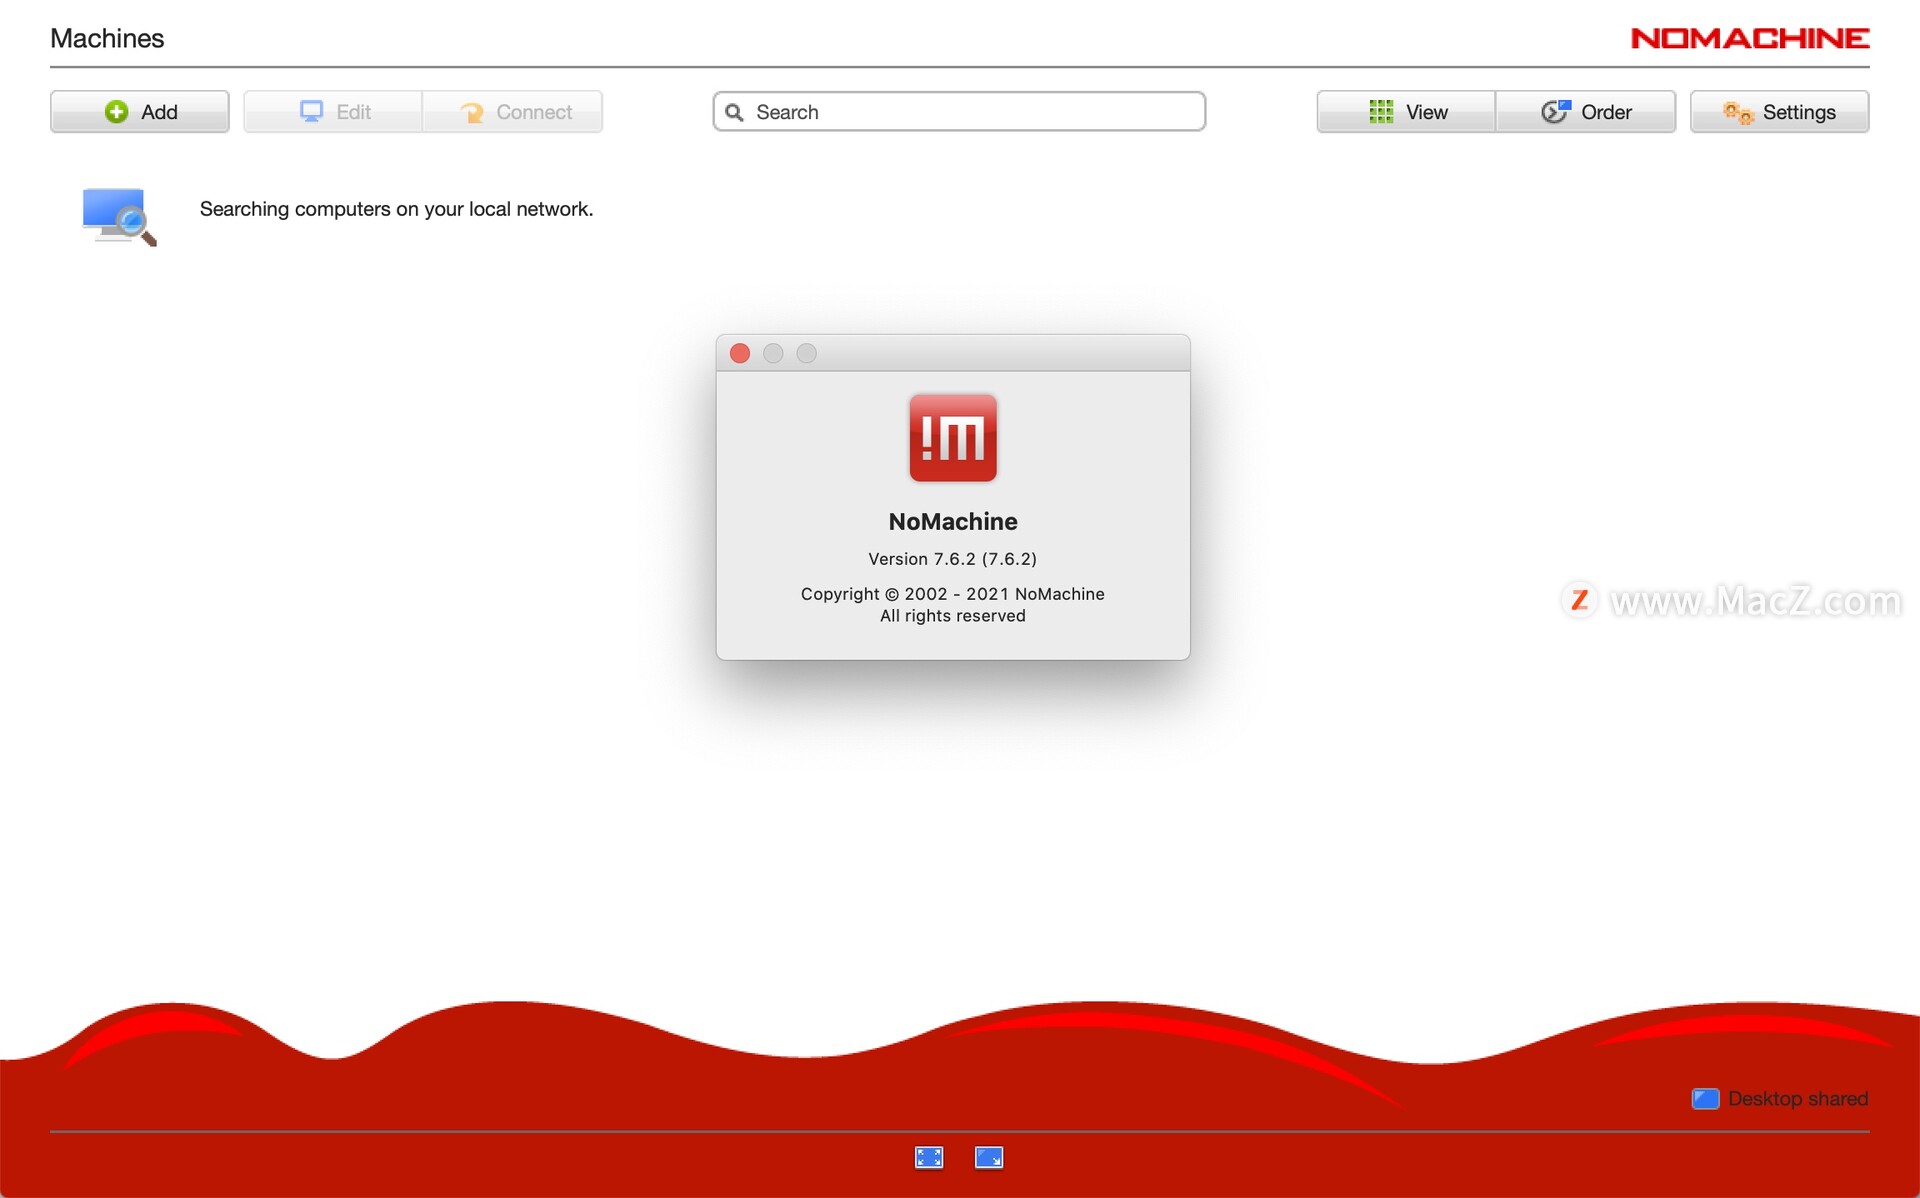
Task: Click the Desktop shared status icon
Action: 1703,1100
